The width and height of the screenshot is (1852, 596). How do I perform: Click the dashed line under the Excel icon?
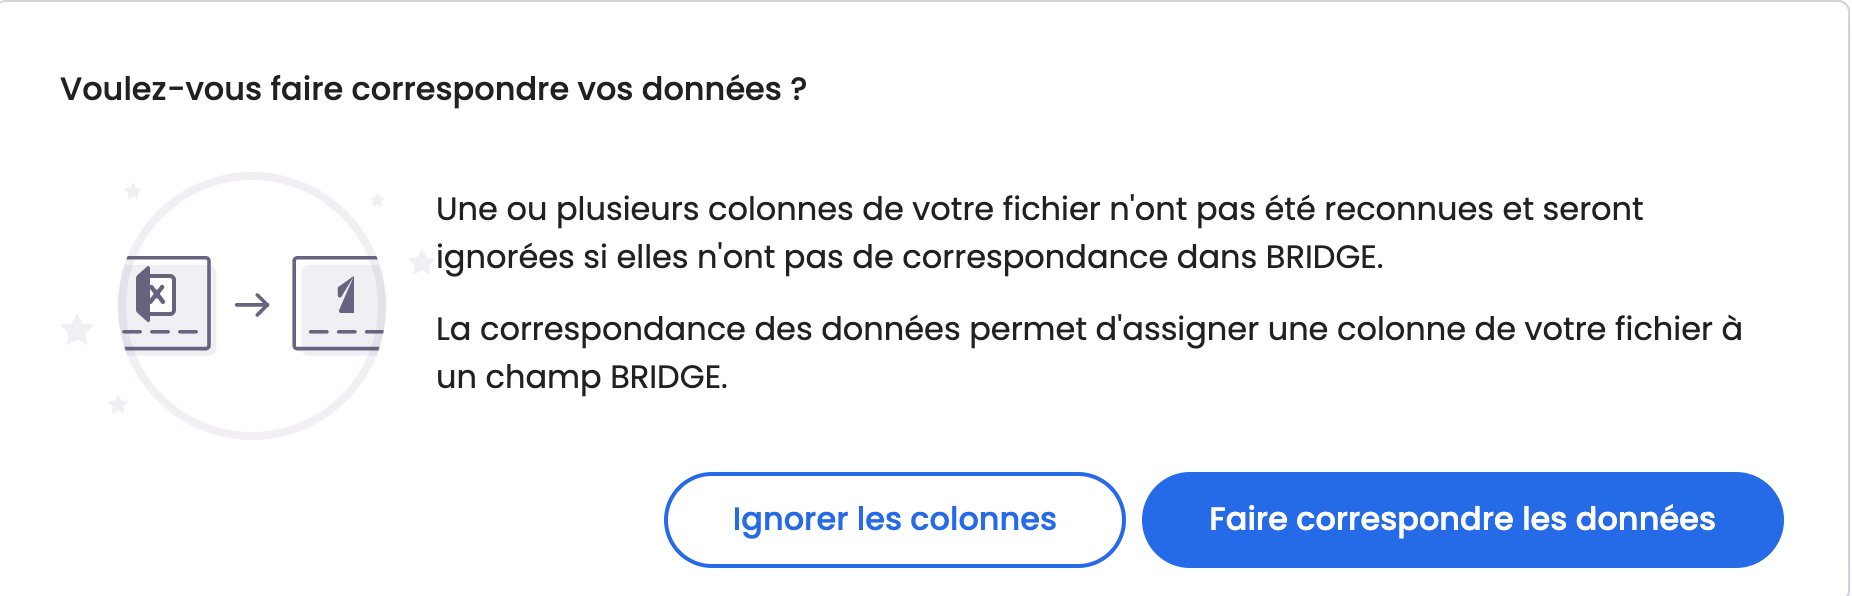[x=161, y=332]
